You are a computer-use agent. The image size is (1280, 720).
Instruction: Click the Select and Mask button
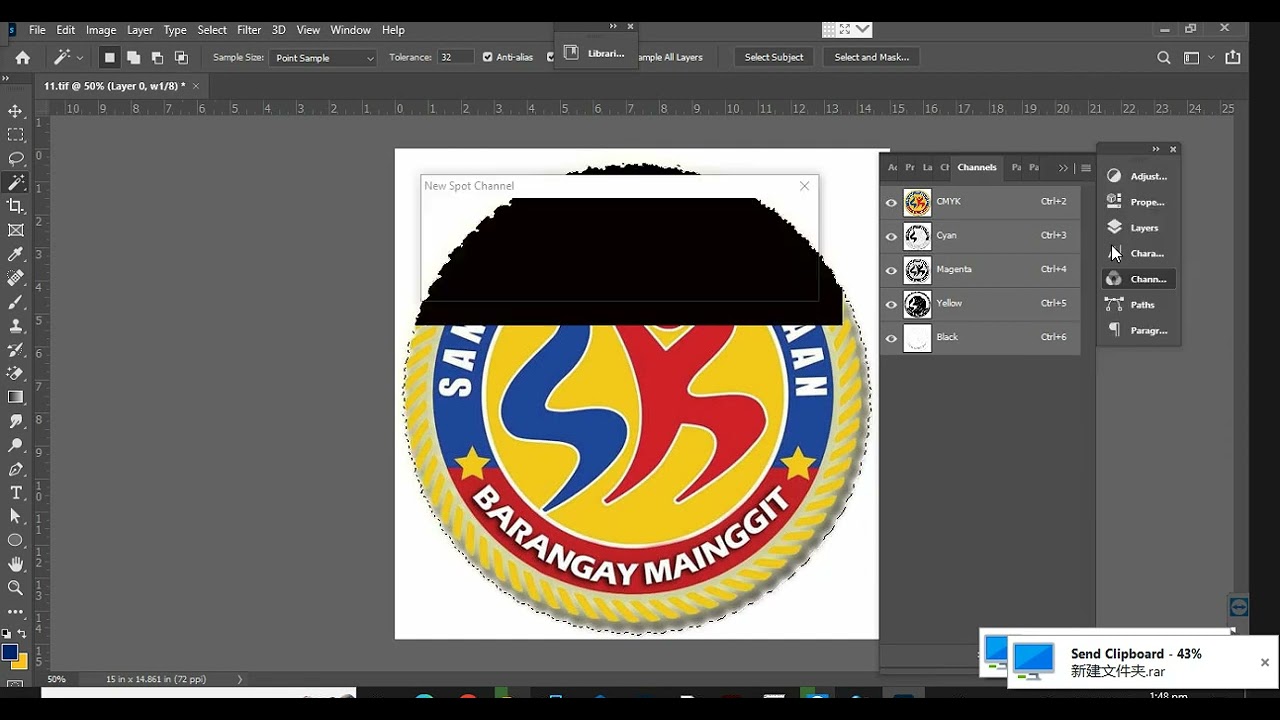[872, 58]
